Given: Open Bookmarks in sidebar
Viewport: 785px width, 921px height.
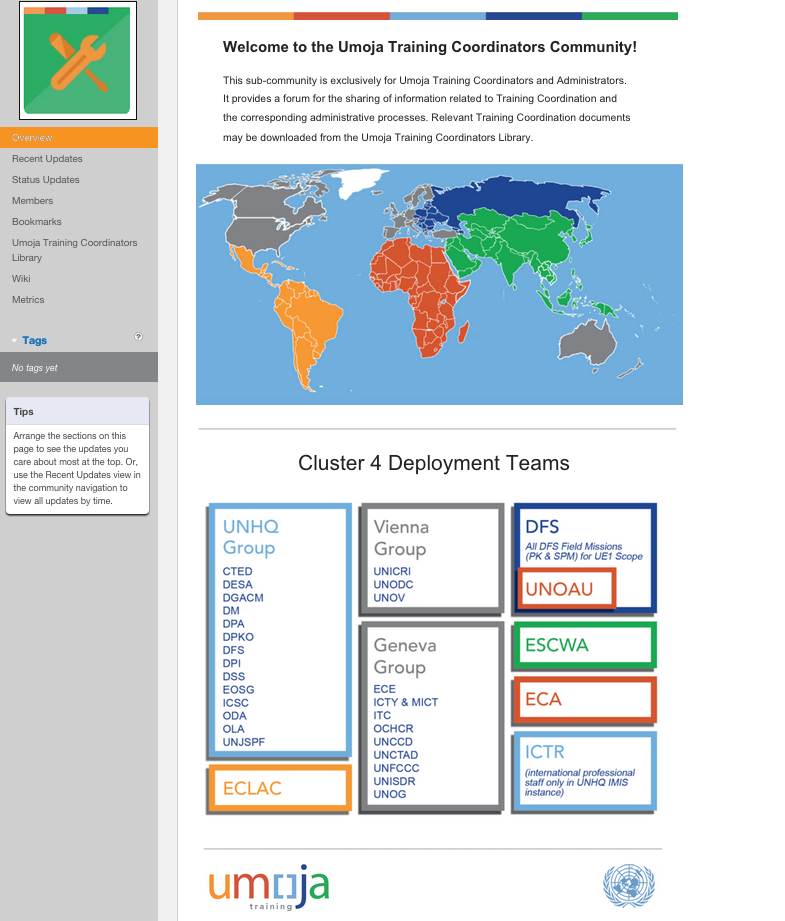Looking at the screenshot, I should point(36,221).
